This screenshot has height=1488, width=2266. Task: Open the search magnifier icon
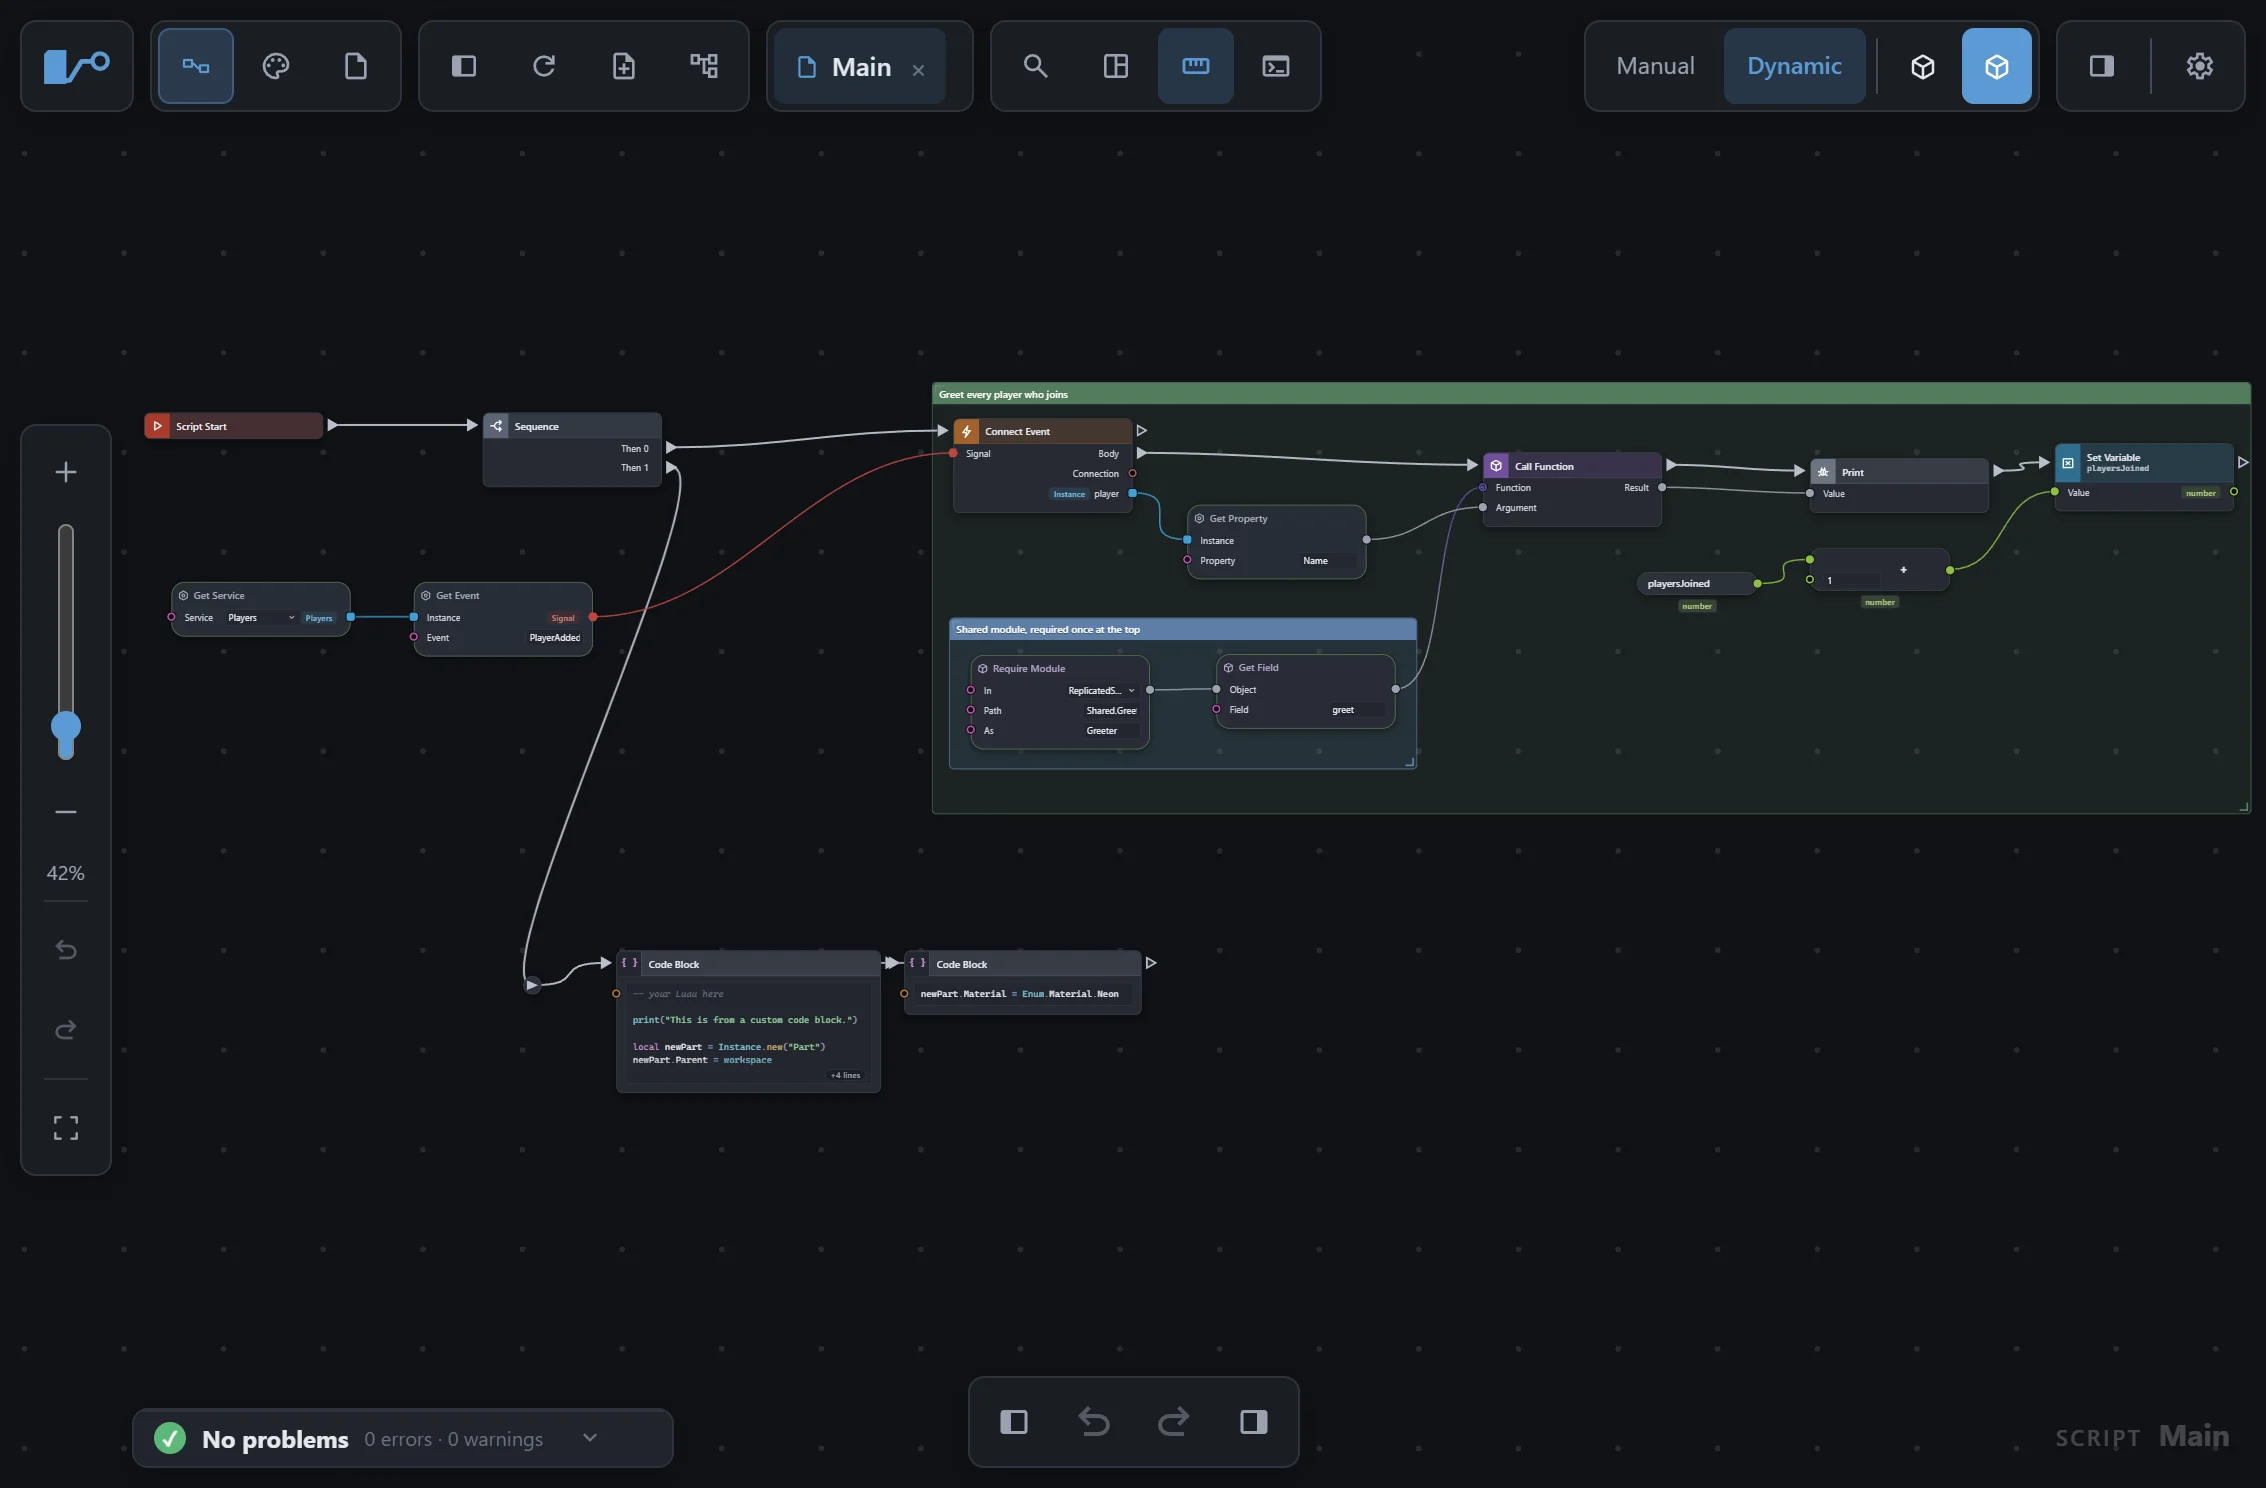click(1036, 66)
